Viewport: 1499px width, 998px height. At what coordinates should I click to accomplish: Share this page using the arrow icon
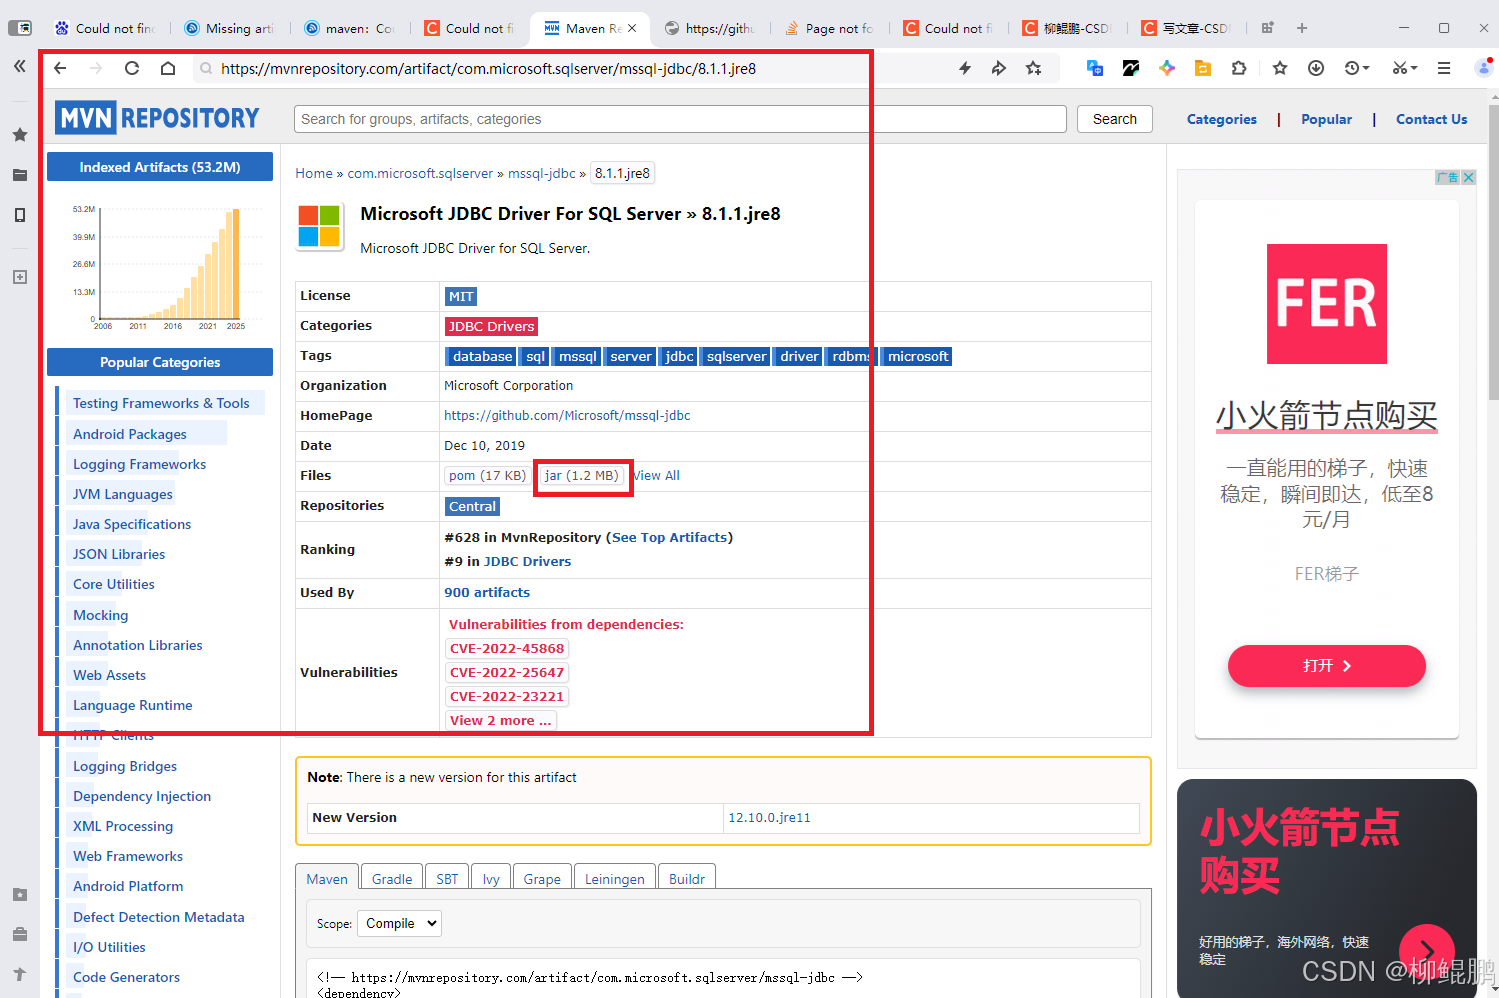point(999,68)
